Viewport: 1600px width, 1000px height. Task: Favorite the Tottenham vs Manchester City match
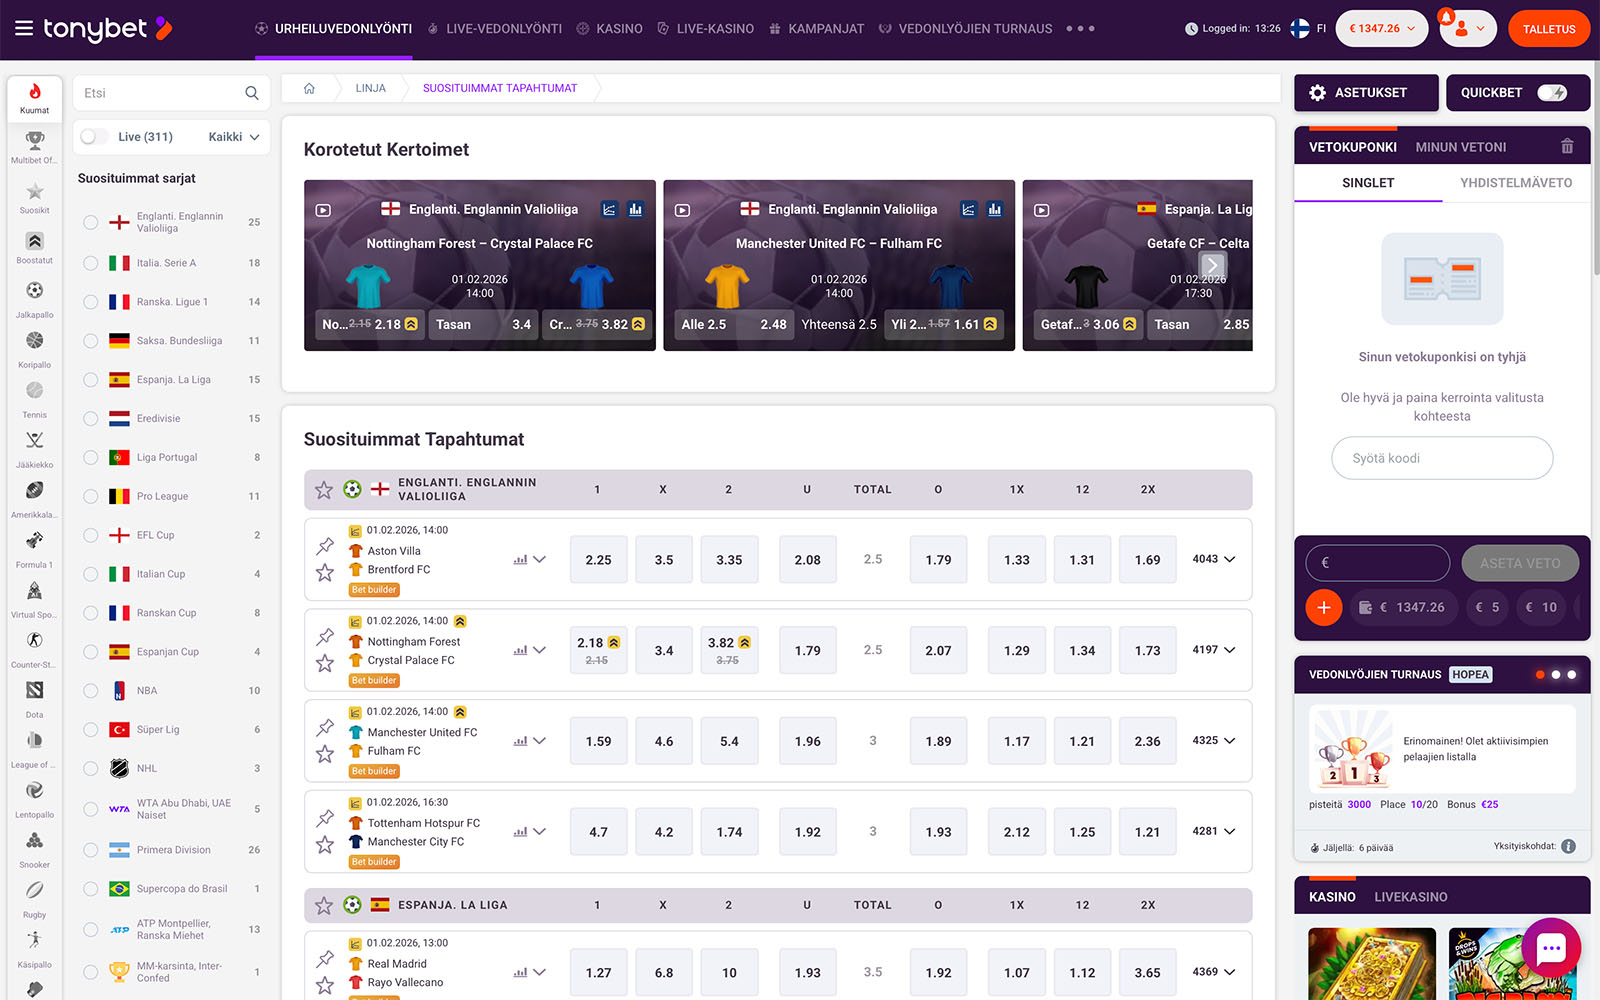tap(325, 845)
